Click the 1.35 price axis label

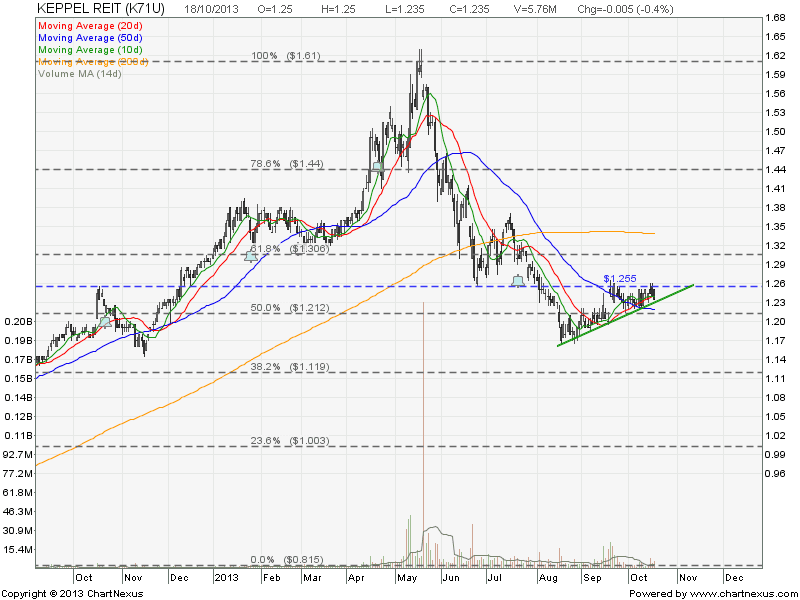tap(776, 227)
